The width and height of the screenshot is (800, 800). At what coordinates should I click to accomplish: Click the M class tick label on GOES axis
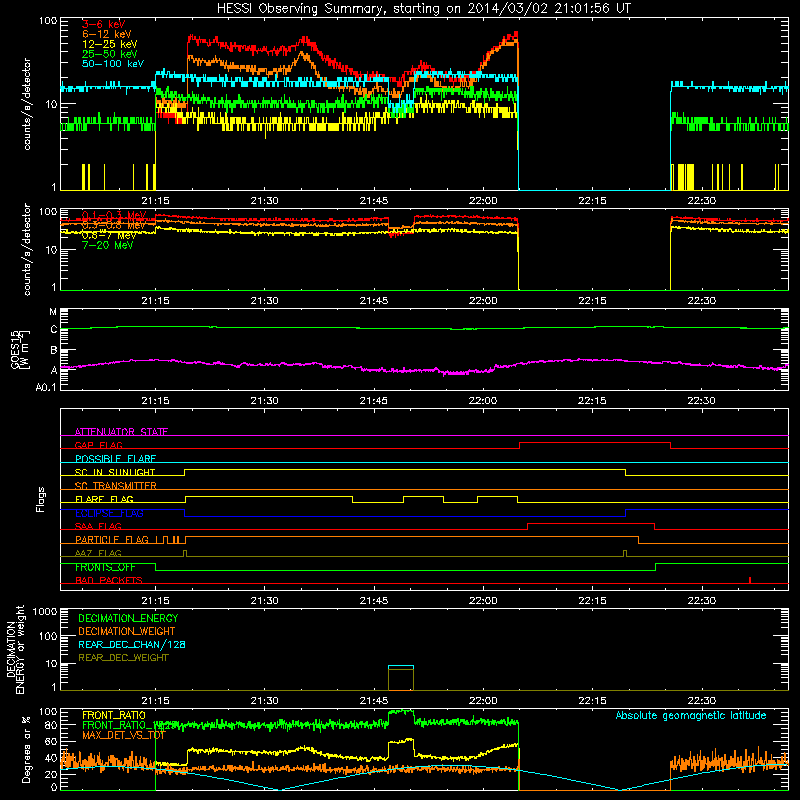[53, 312]
